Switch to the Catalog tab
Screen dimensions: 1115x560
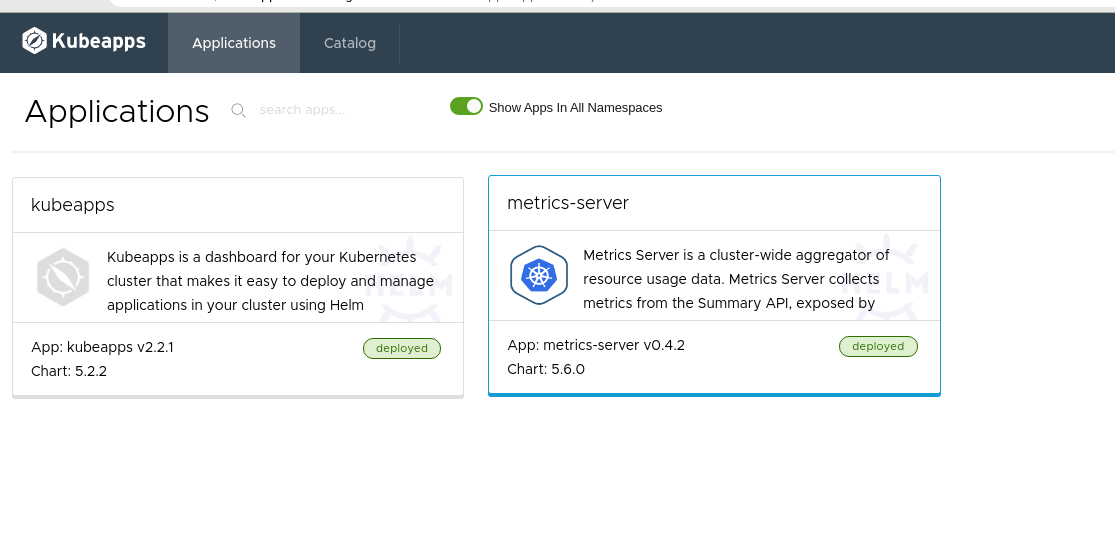point(350,43)
